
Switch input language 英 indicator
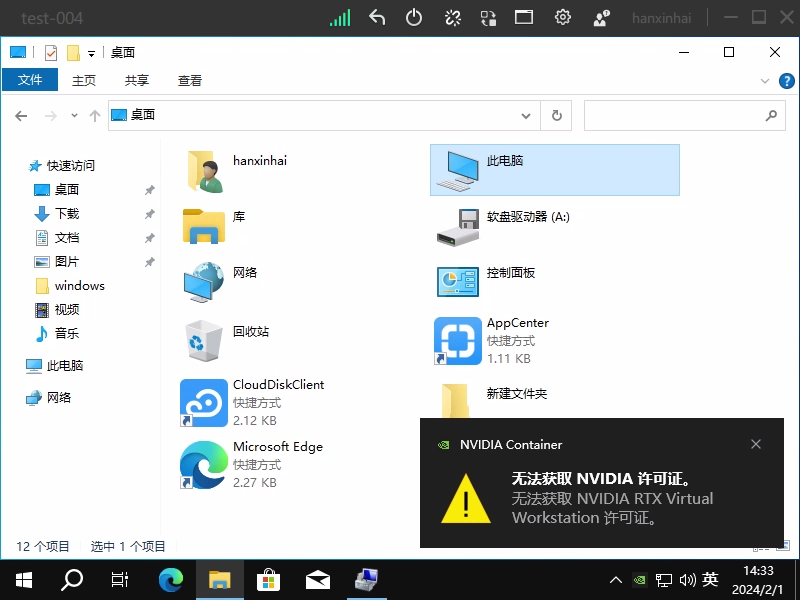(710, 579)
